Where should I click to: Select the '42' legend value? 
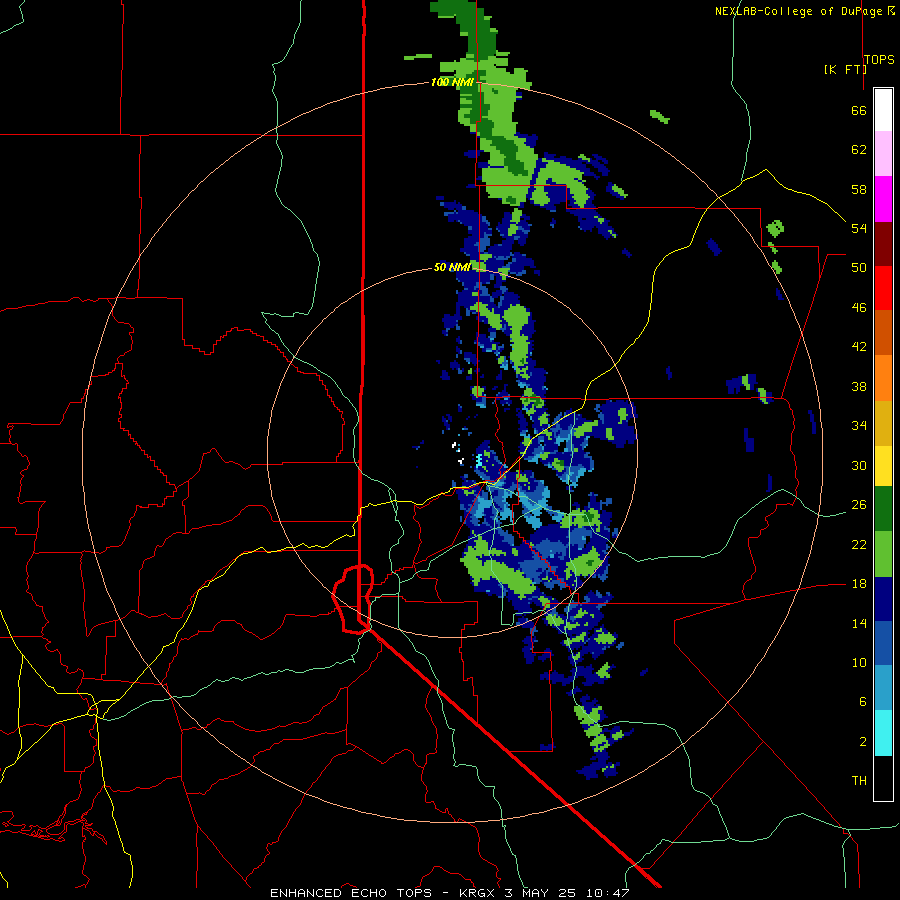tap(859, 347)
